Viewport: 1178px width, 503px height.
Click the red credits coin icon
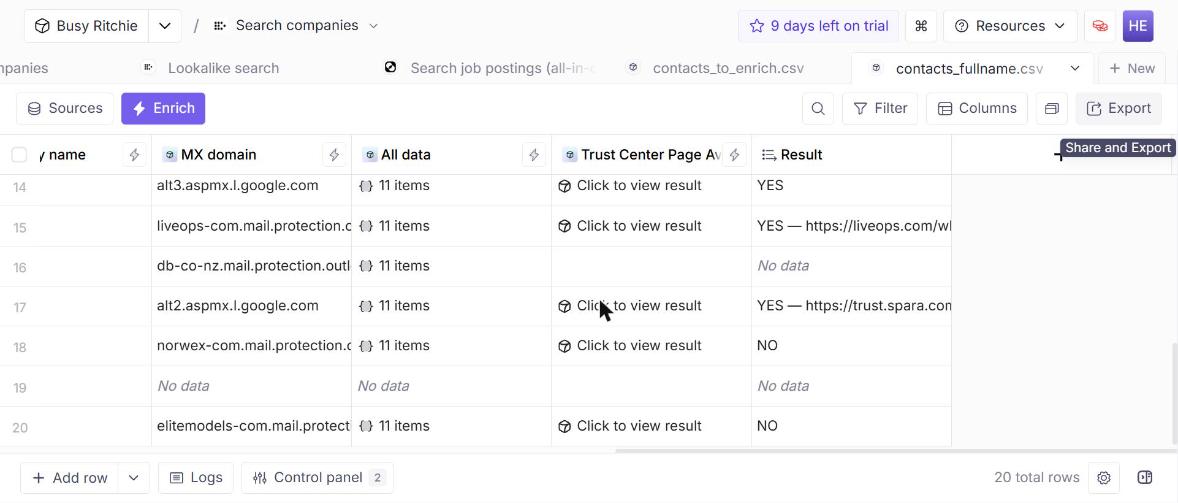click(x=1100, y=26)
